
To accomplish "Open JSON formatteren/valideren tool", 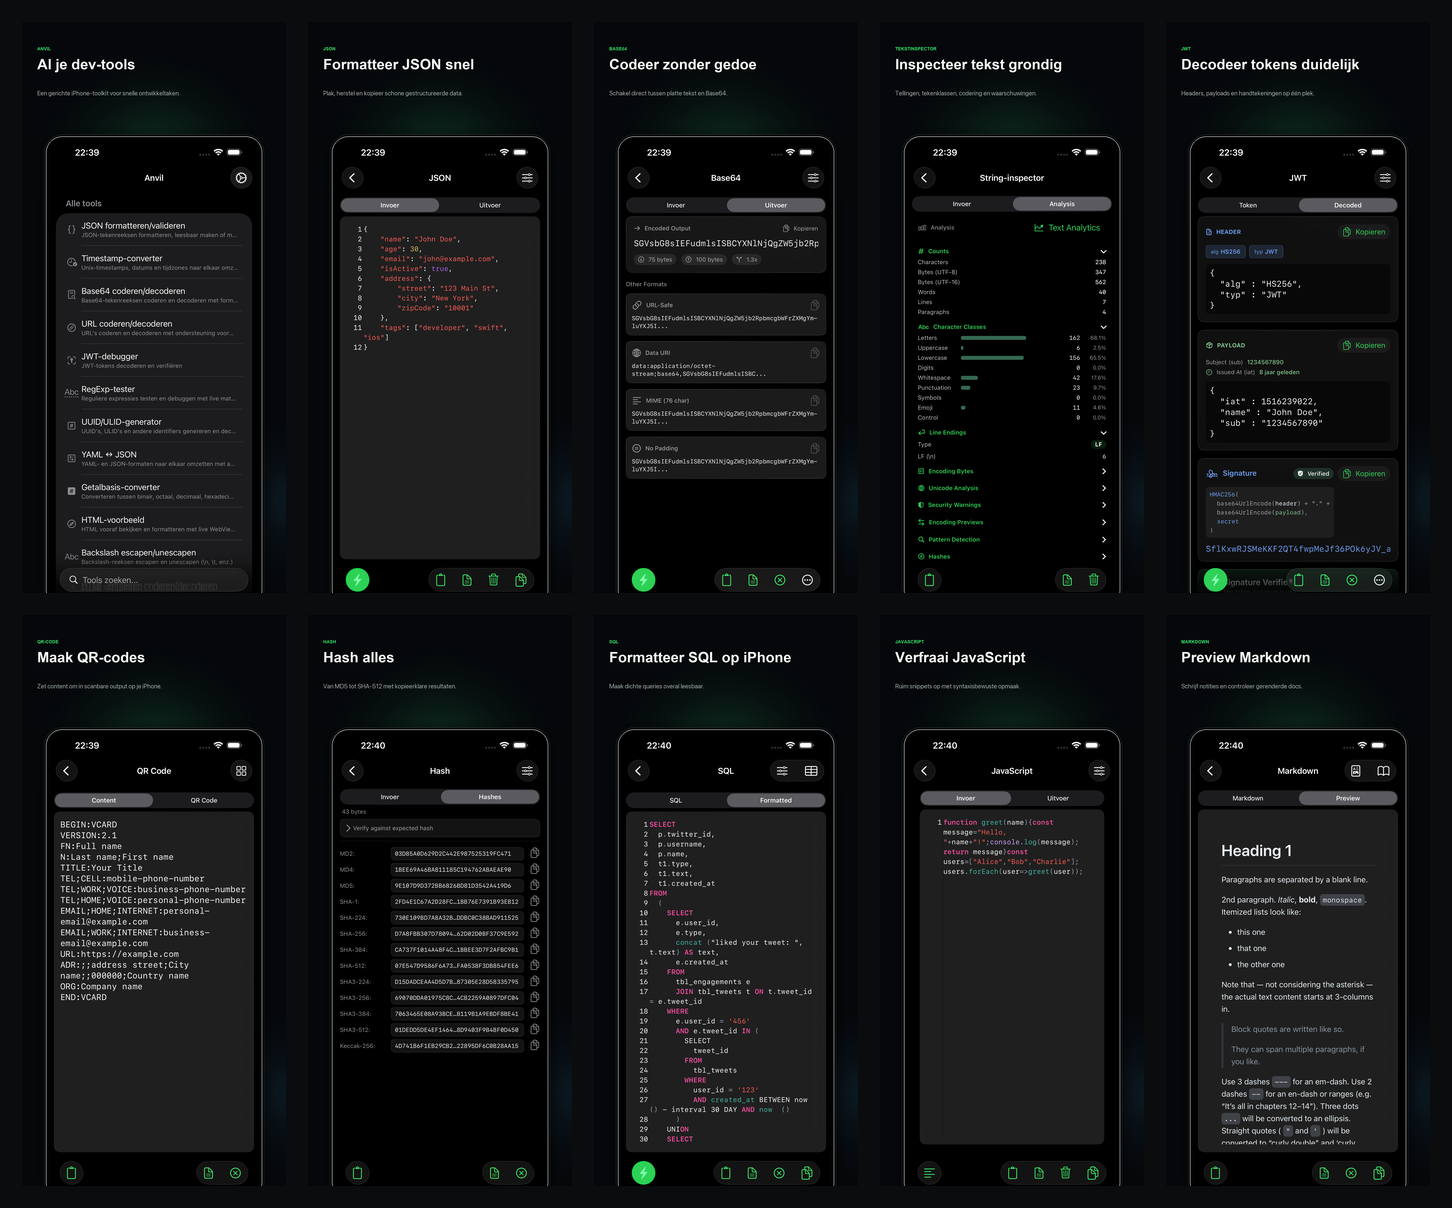I will coord(154,230).
